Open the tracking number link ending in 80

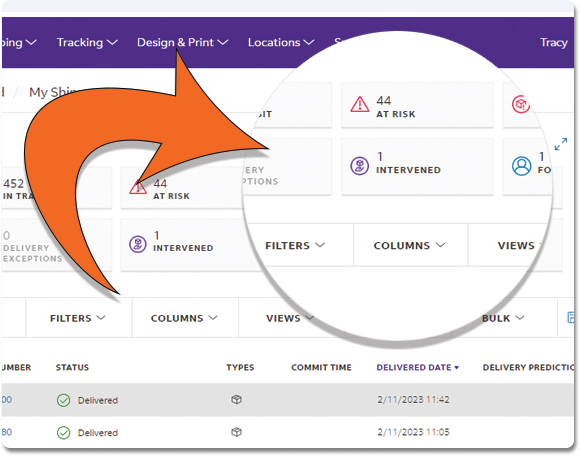point(7,432)
